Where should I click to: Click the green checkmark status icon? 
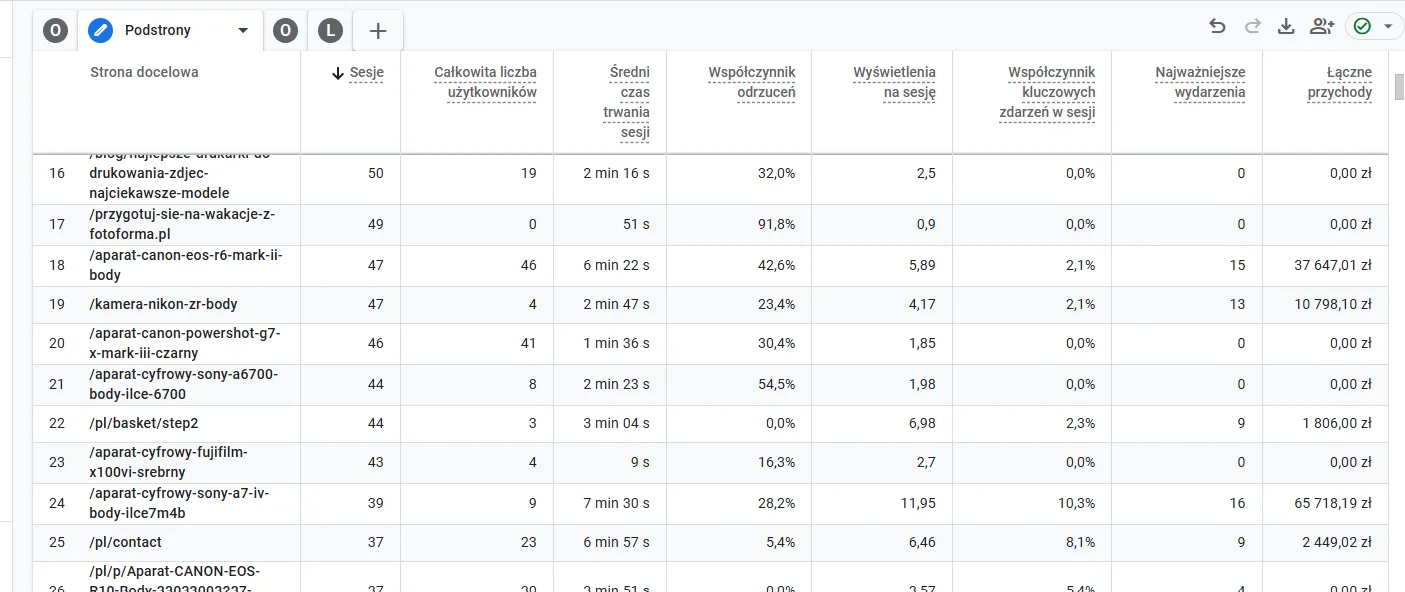[1361, 27]
